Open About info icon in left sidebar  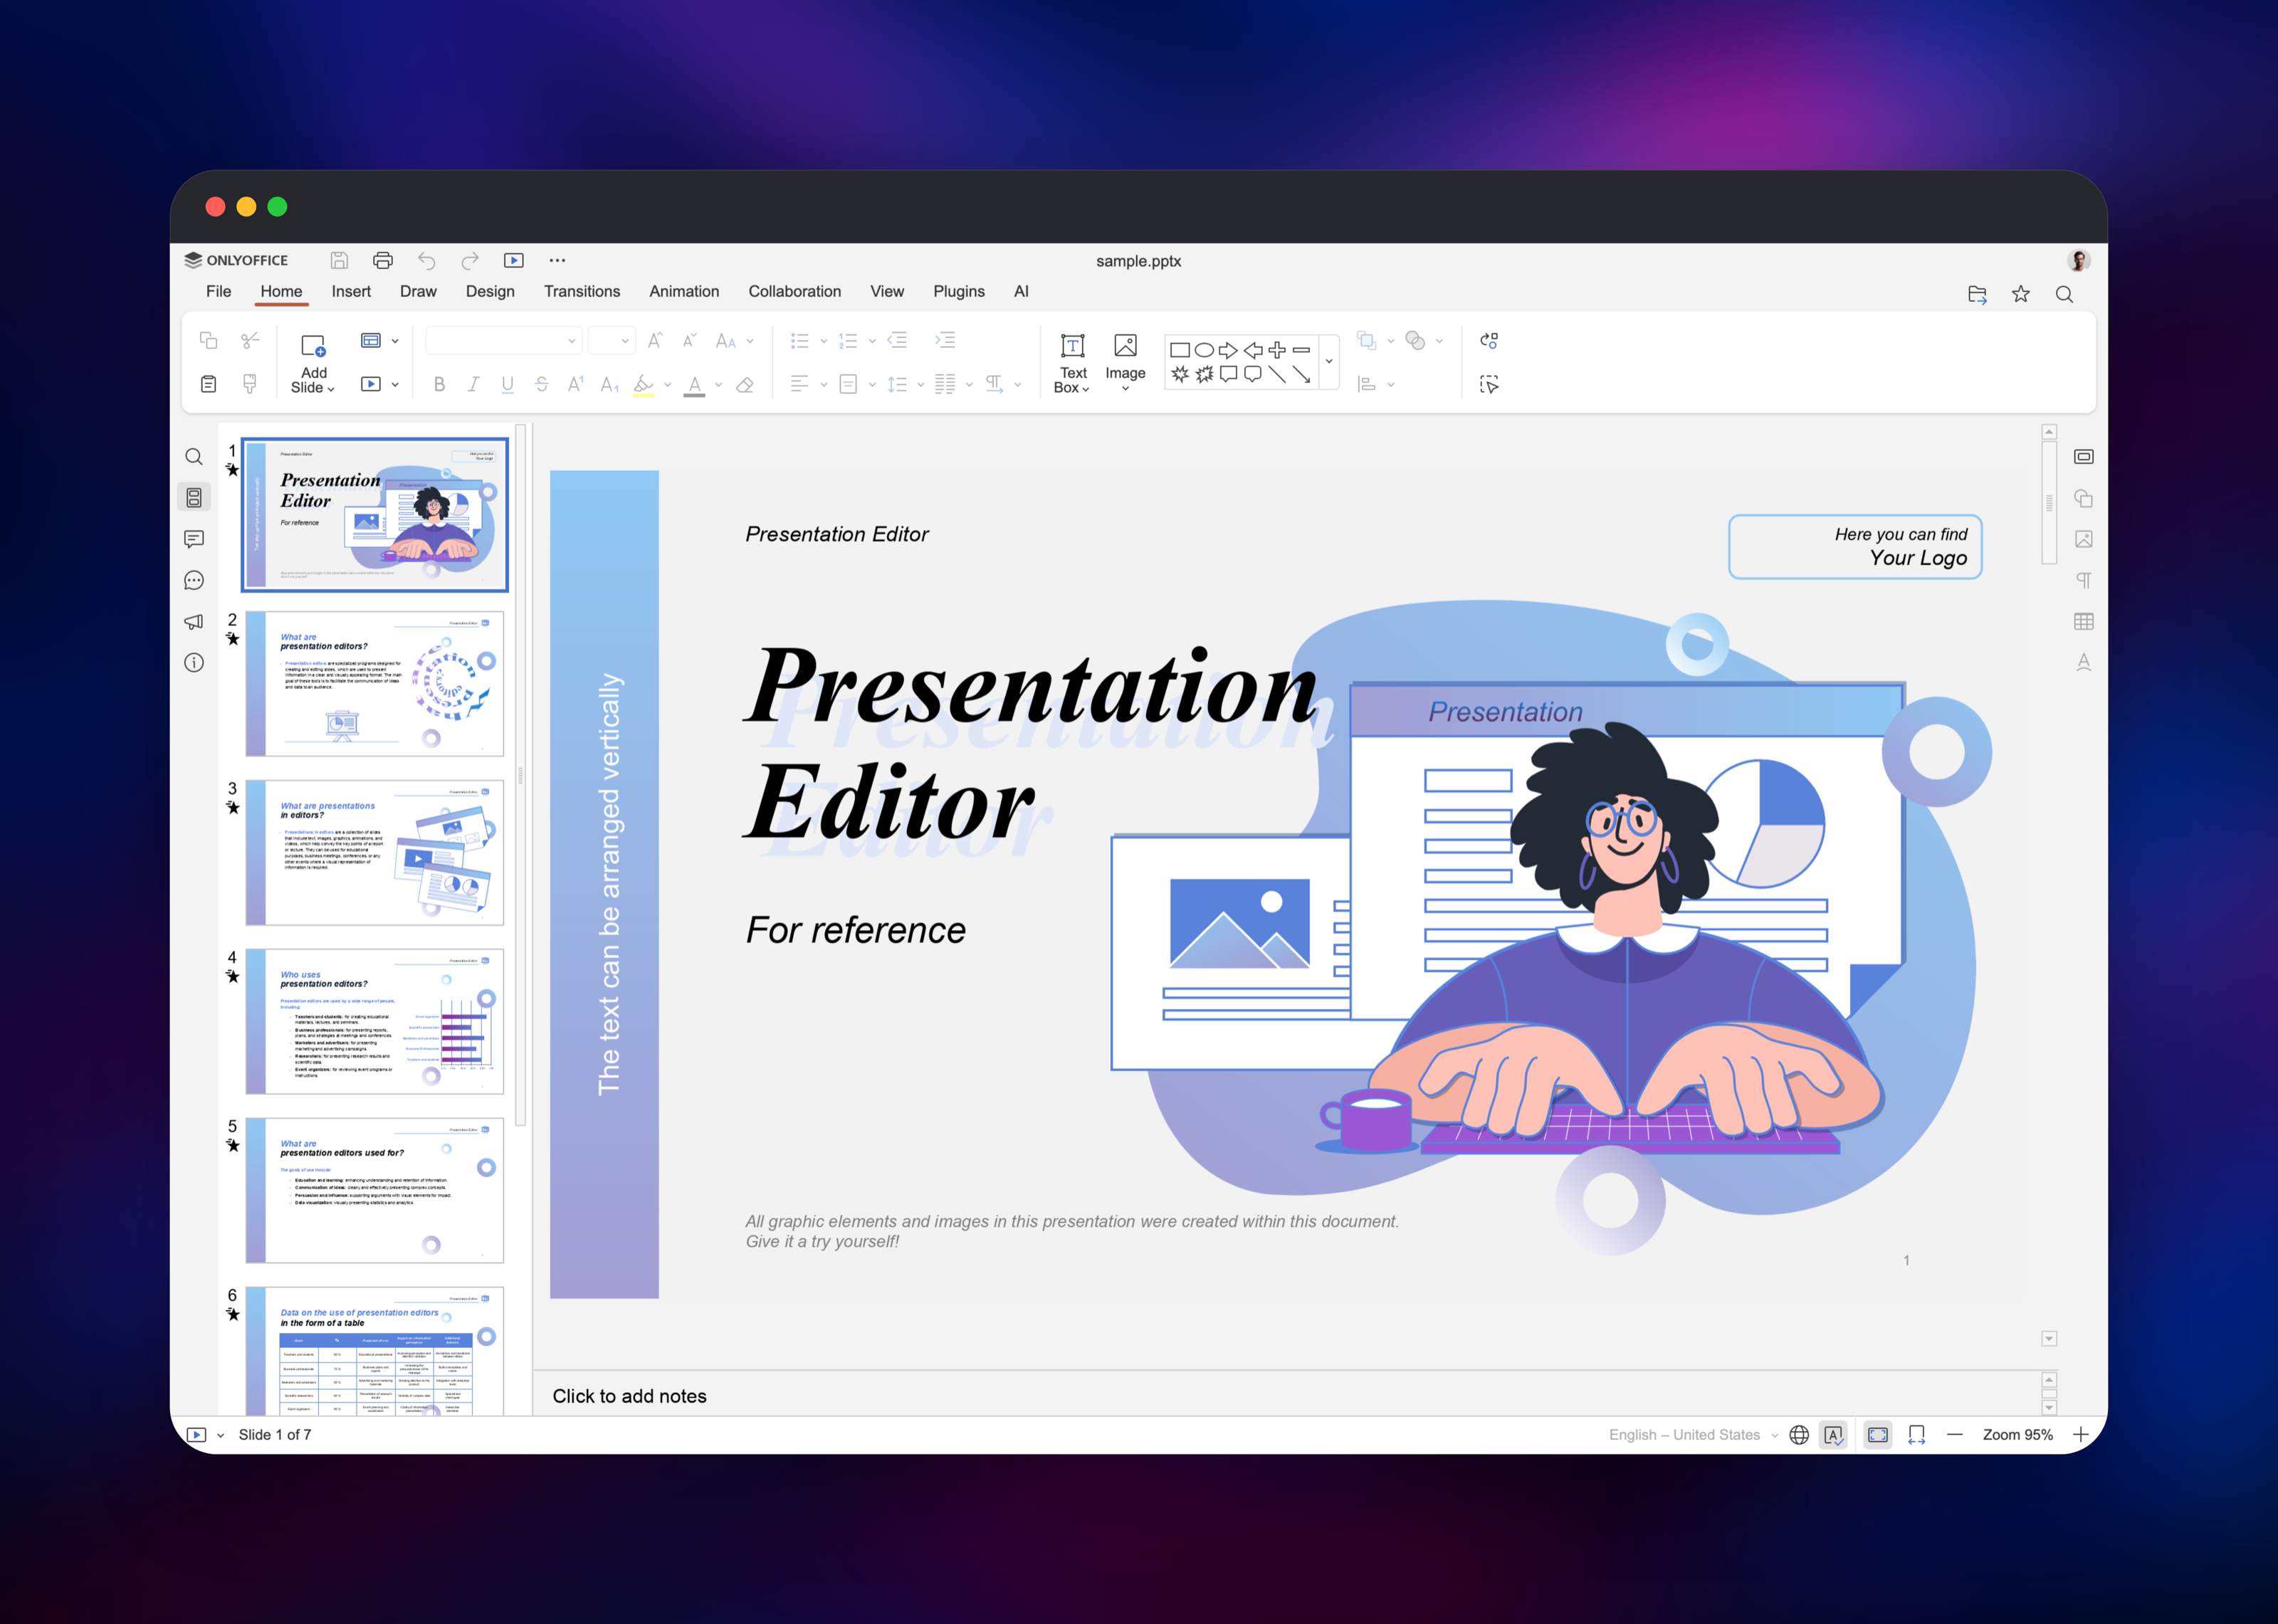194,663
